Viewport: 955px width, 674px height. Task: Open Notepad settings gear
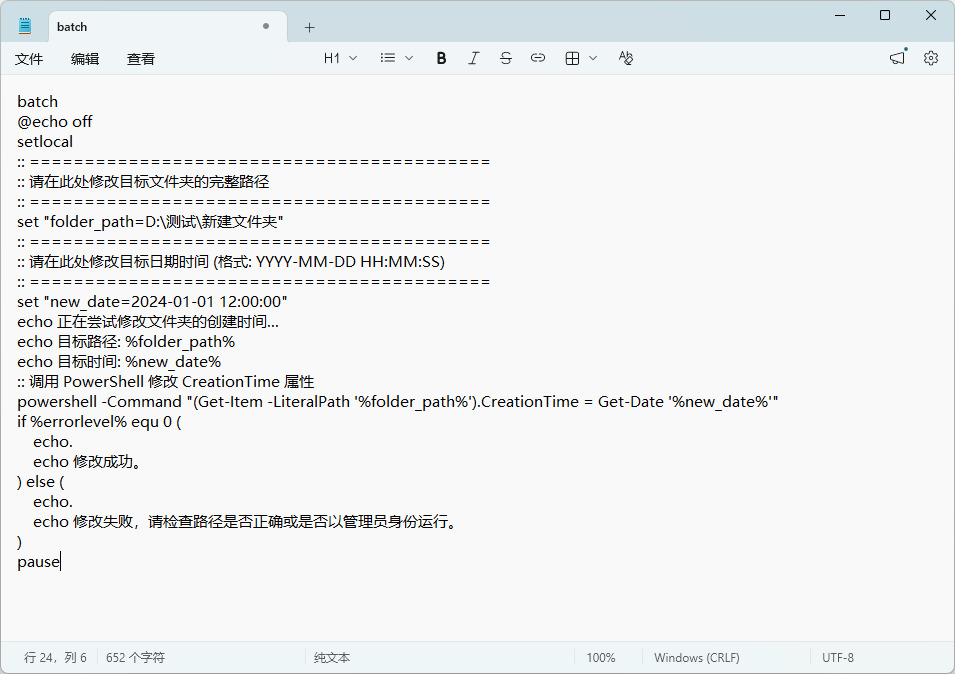[931, 58]
